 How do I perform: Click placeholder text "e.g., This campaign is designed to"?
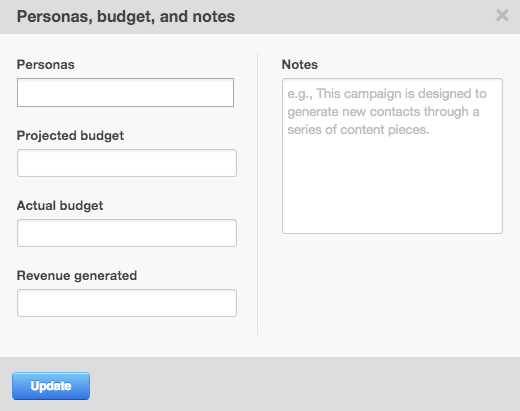point(387,94)
